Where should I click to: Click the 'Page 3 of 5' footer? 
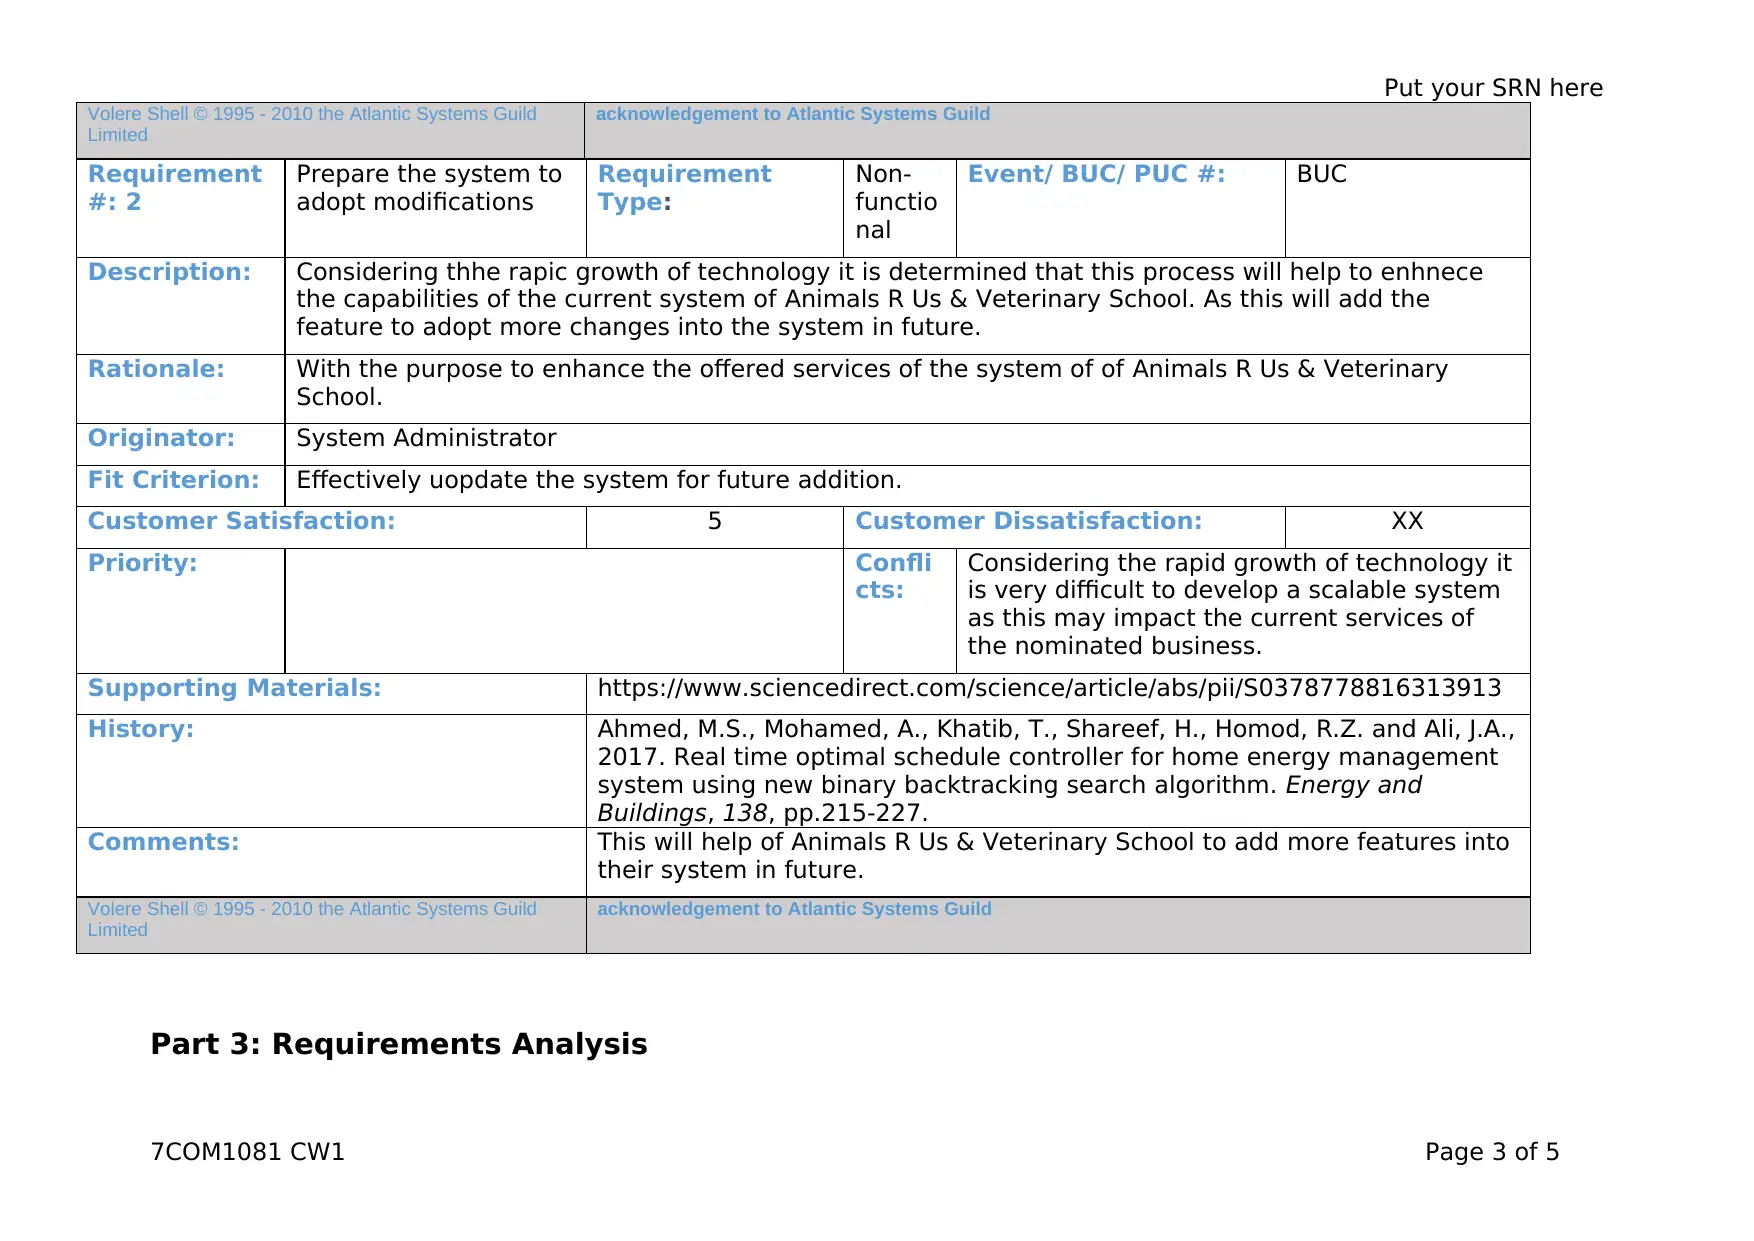[x=1492, y=1152]
